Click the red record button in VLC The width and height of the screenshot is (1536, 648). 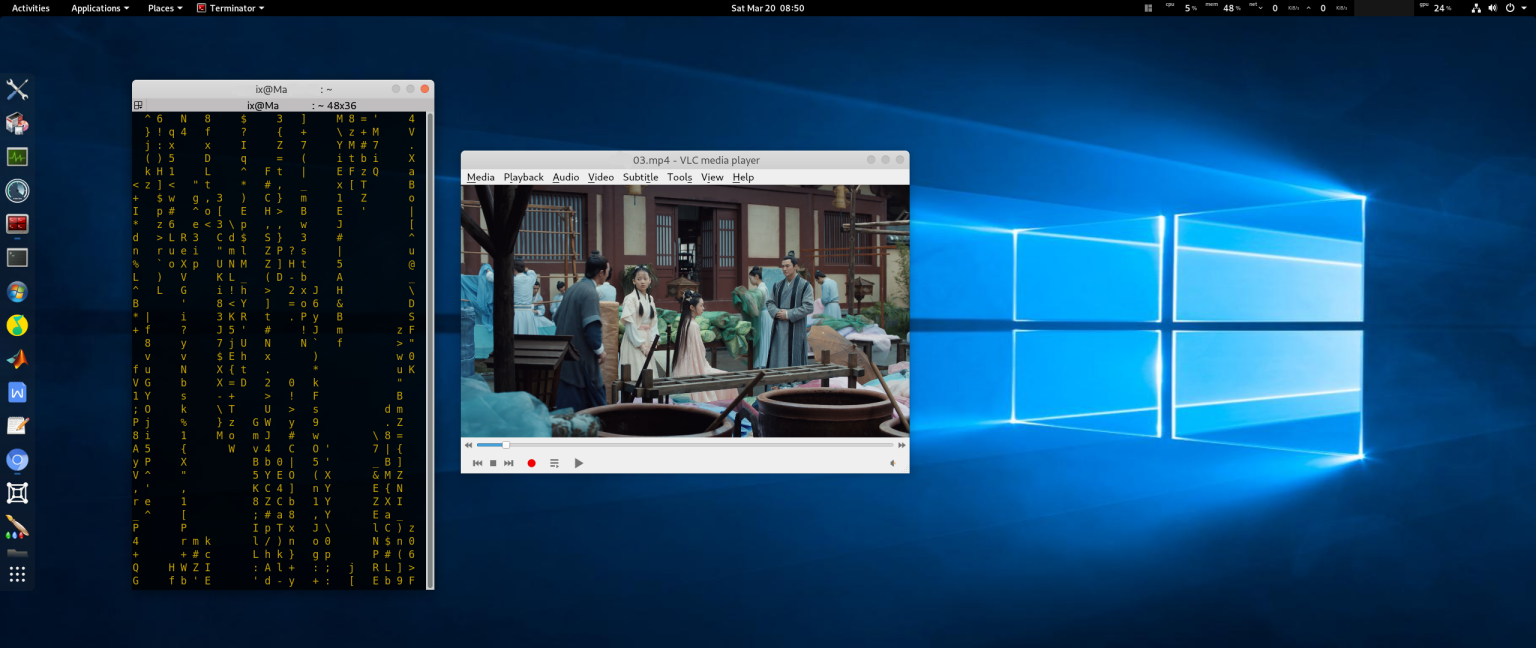coord(531,463)
